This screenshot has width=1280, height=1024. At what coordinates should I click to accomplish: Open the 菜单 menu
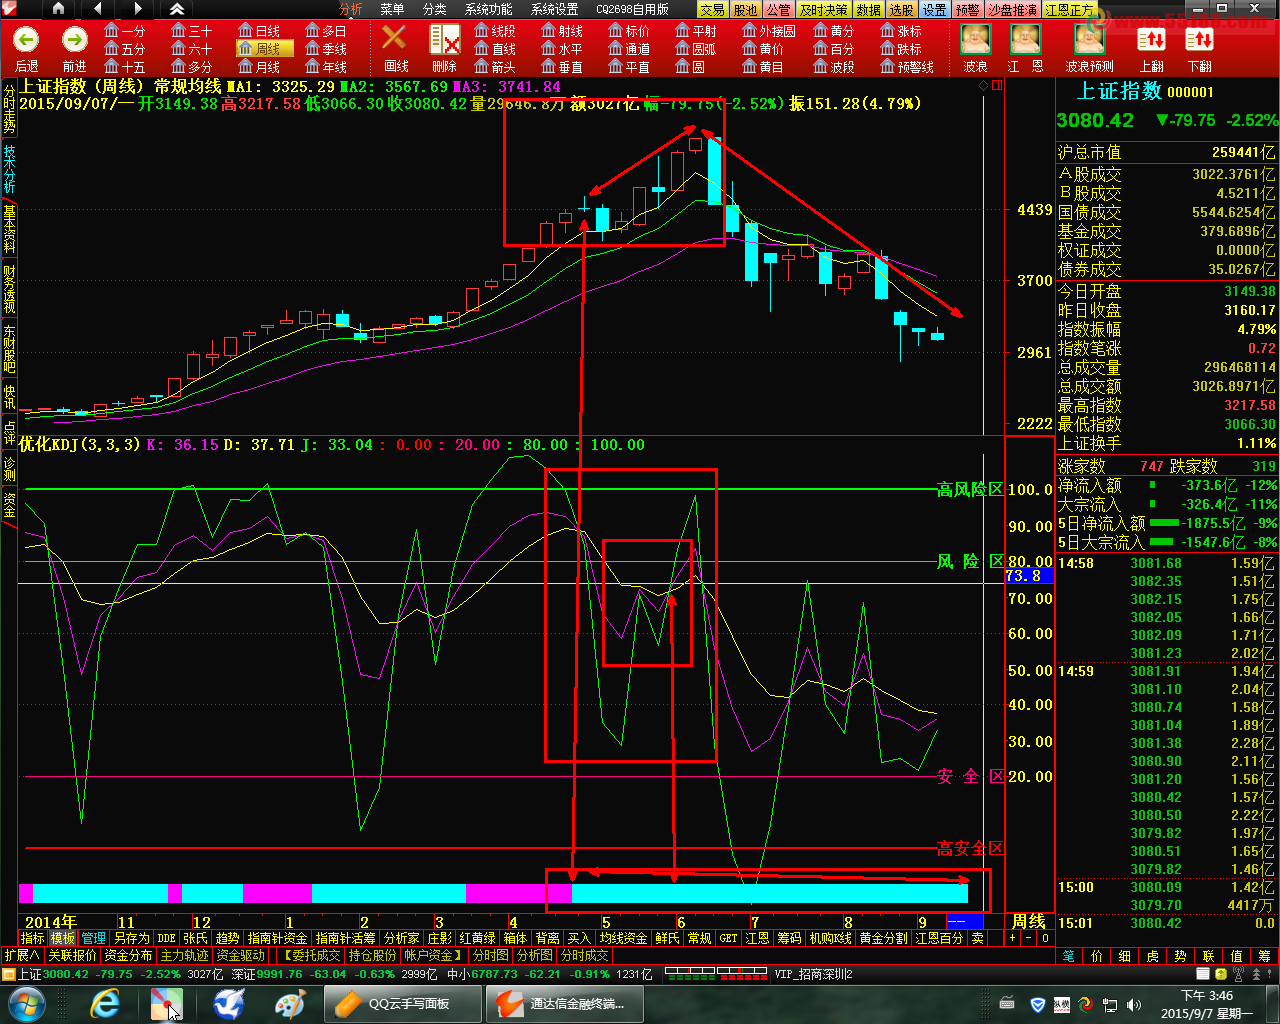[393, 9]
